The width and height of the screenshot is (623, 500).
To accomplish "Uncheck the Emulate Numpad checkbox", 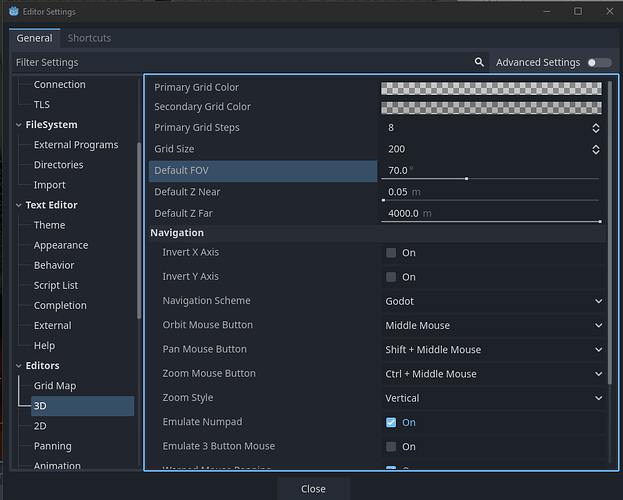I will pyautogui.click(x=391, y=422).
